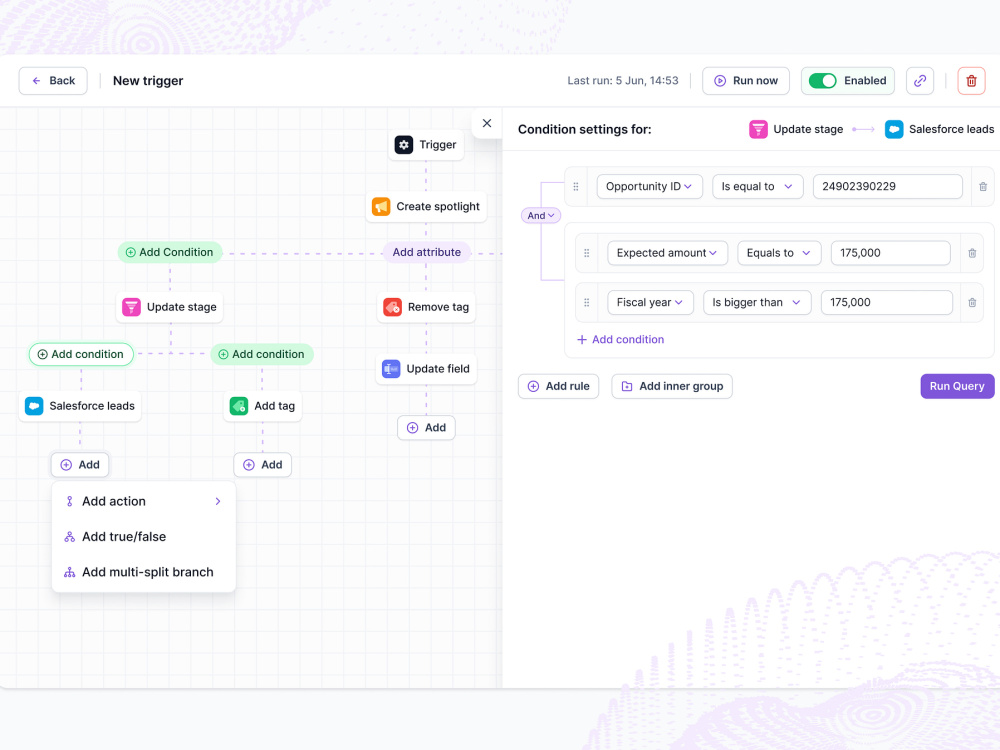Open the Fiscal year field dropdown
This screenshot has height=750, width=1000.
[x=650, y=303]
